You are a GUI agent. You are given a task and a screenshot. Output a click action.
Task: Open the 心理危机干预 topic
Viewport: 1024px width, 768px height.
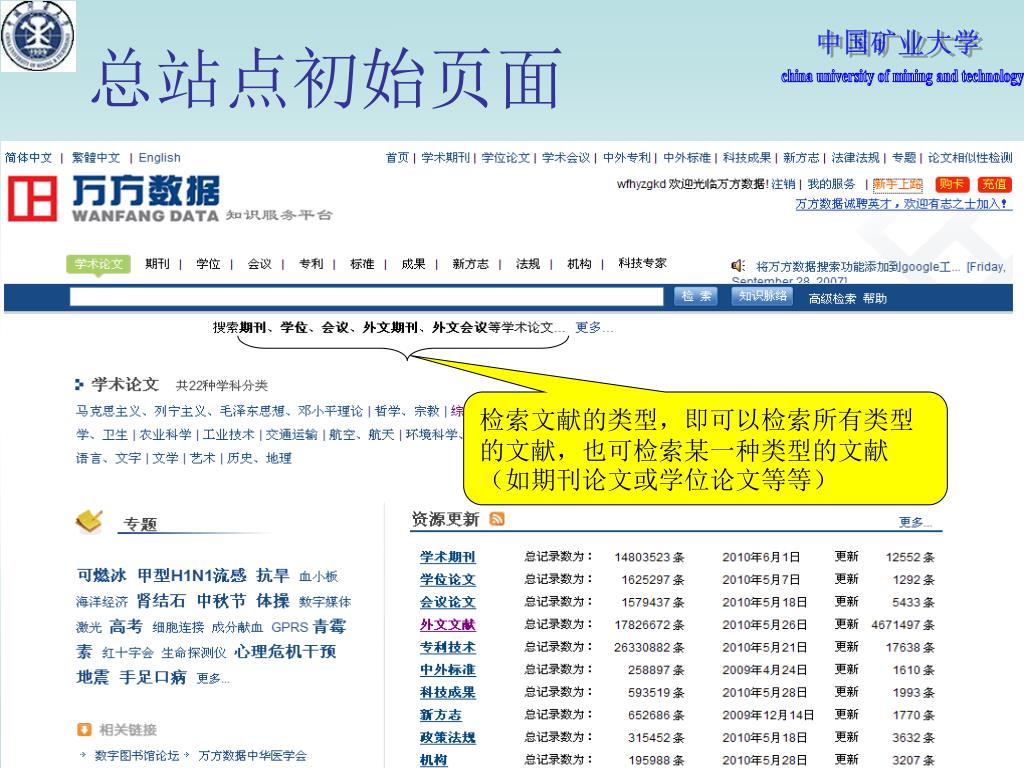coord(285,651)
